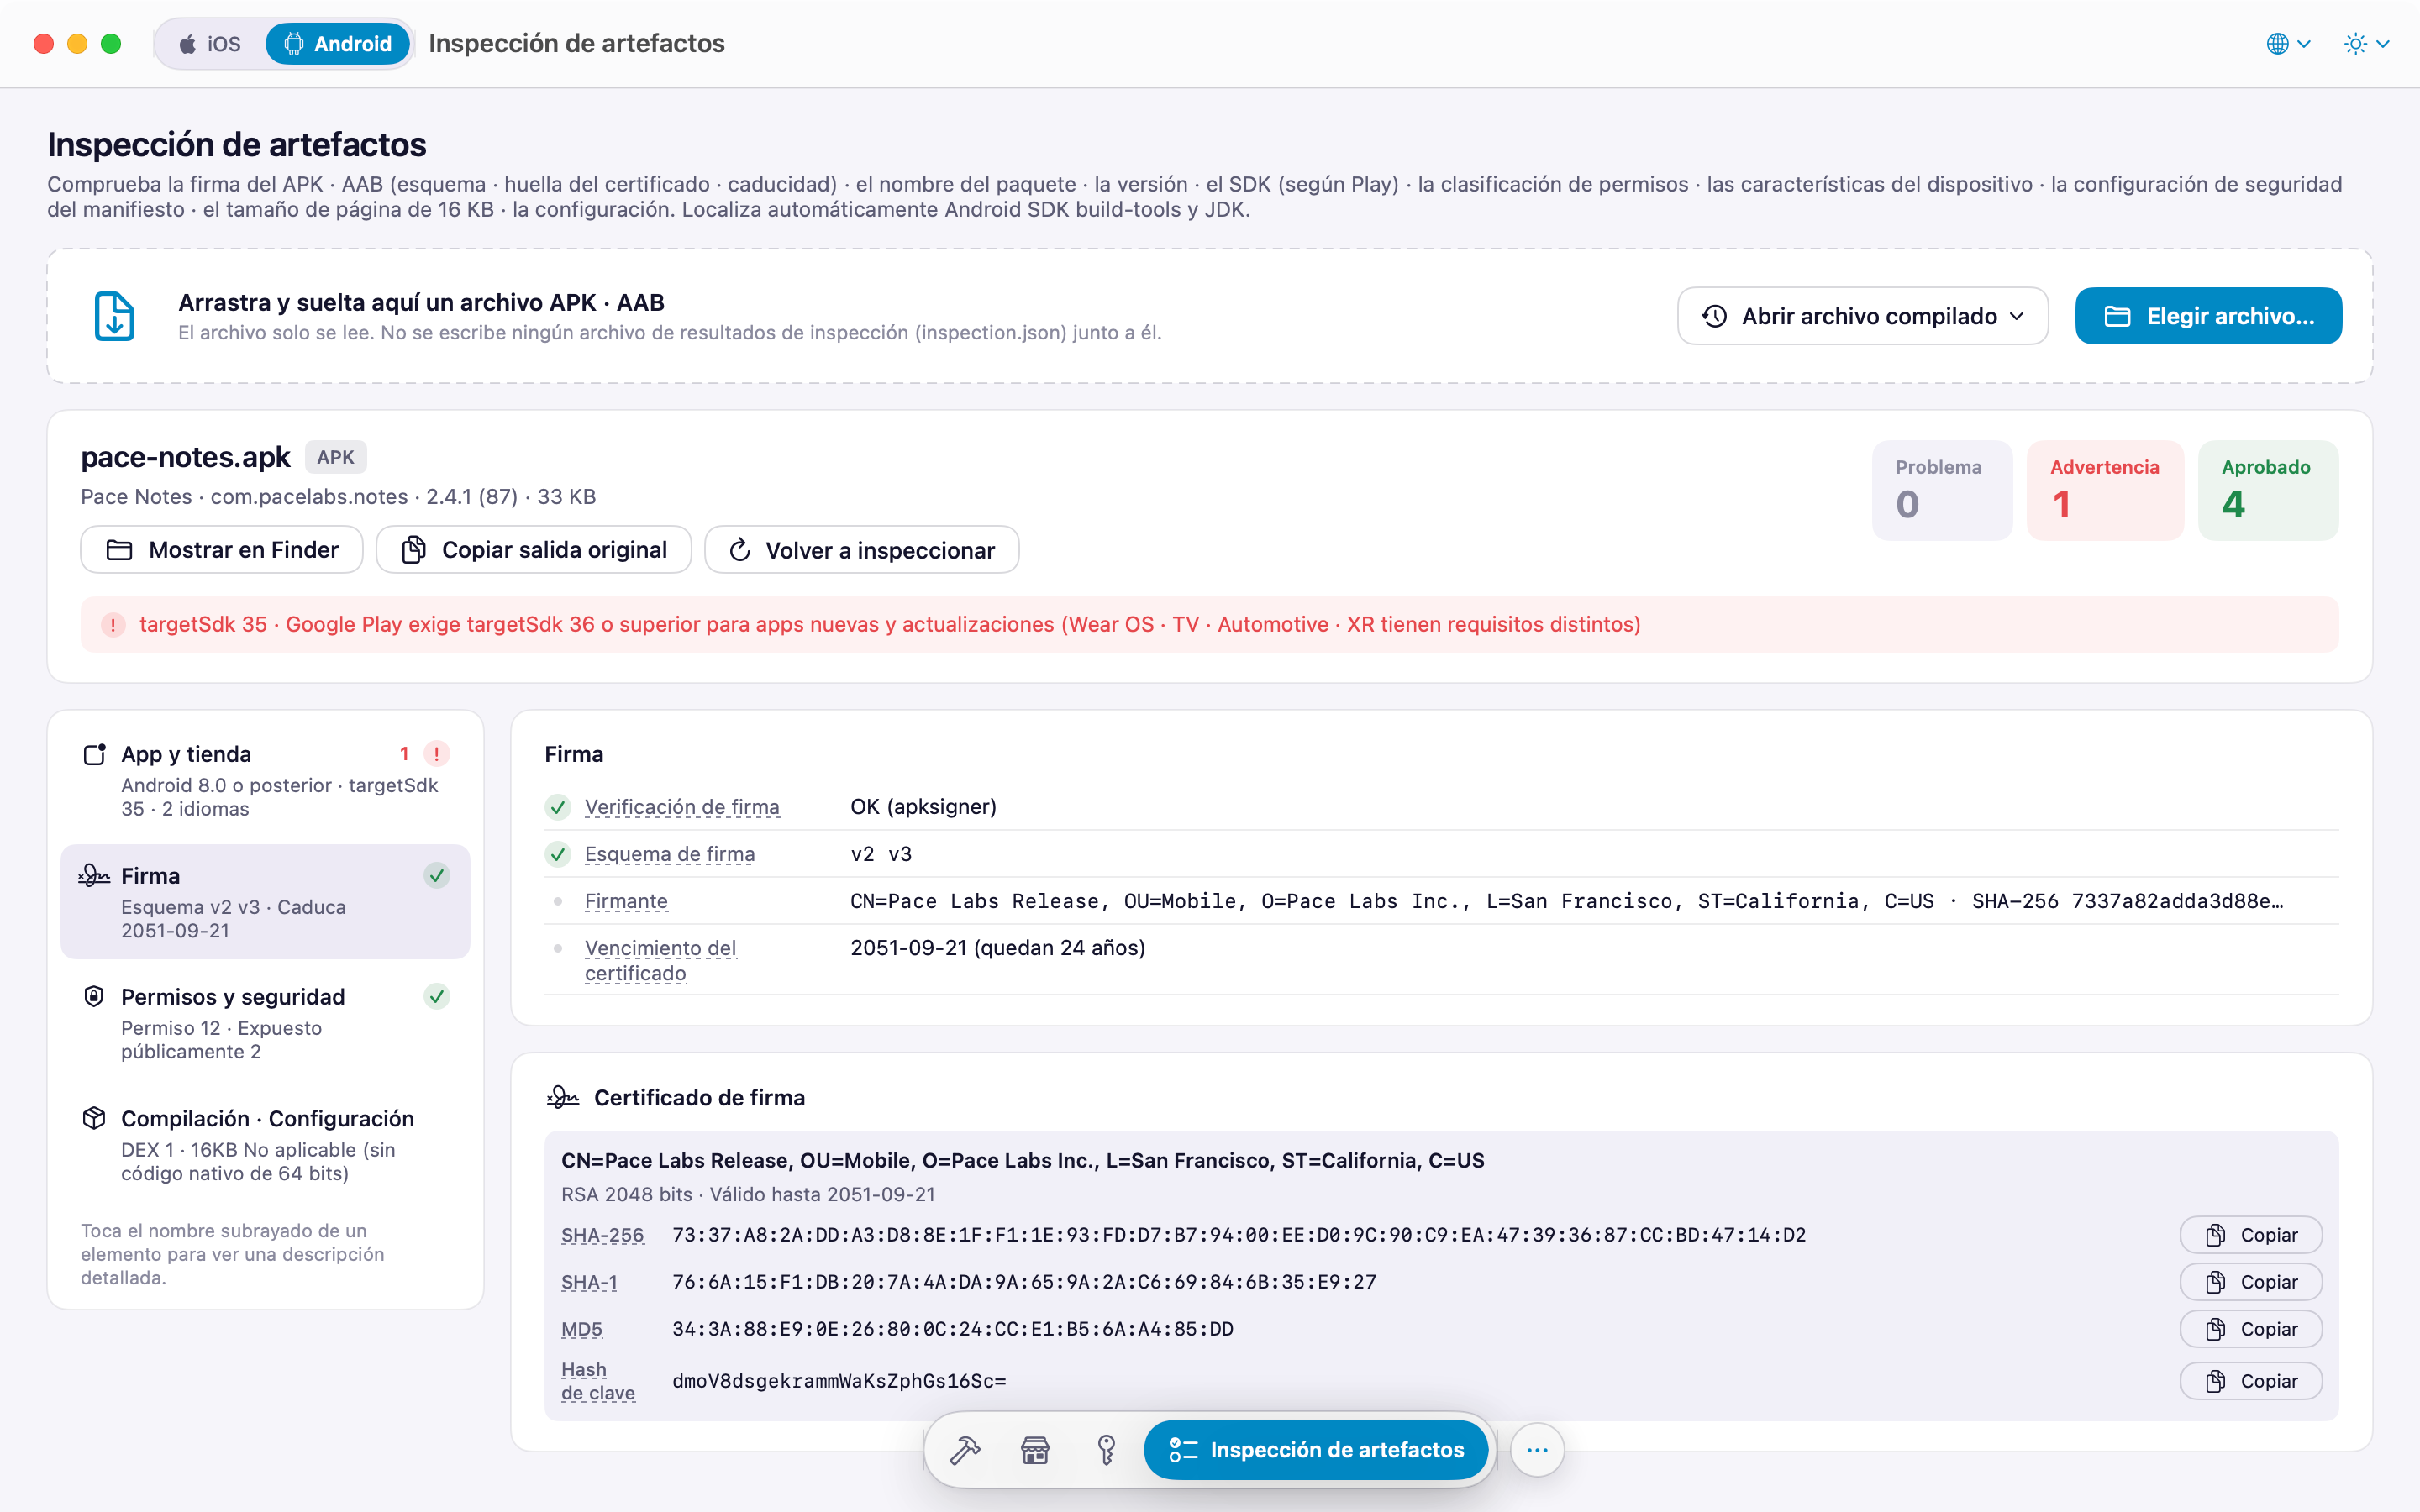Click Volver a inspeccionar
Image resolution: width=2420 pixels, height=1512 pixels.
862,550
